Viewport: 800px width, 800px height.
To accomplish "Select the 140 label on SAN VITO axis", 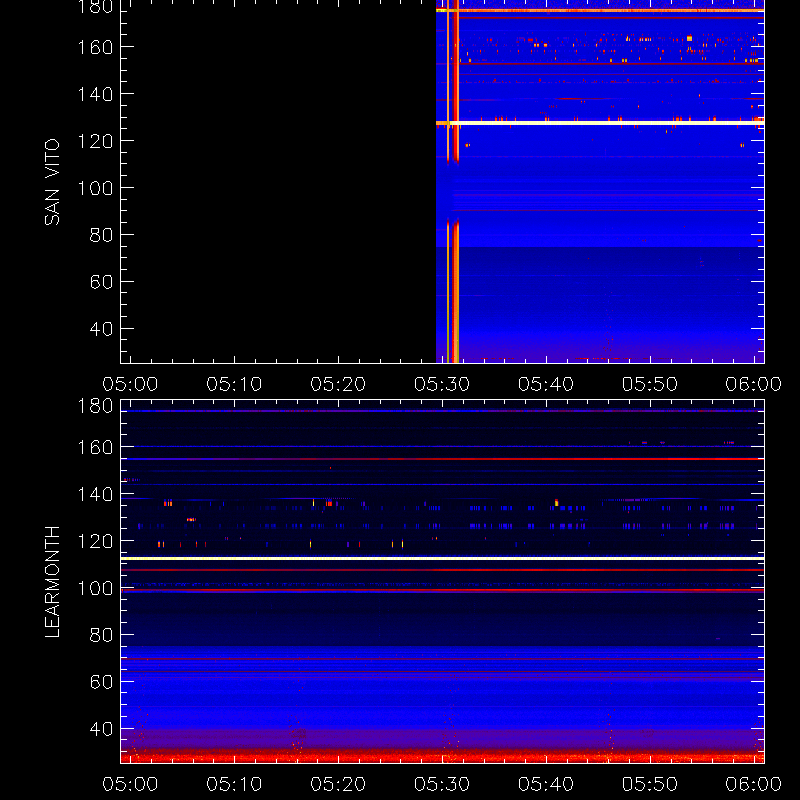I will tap(95, 94).
